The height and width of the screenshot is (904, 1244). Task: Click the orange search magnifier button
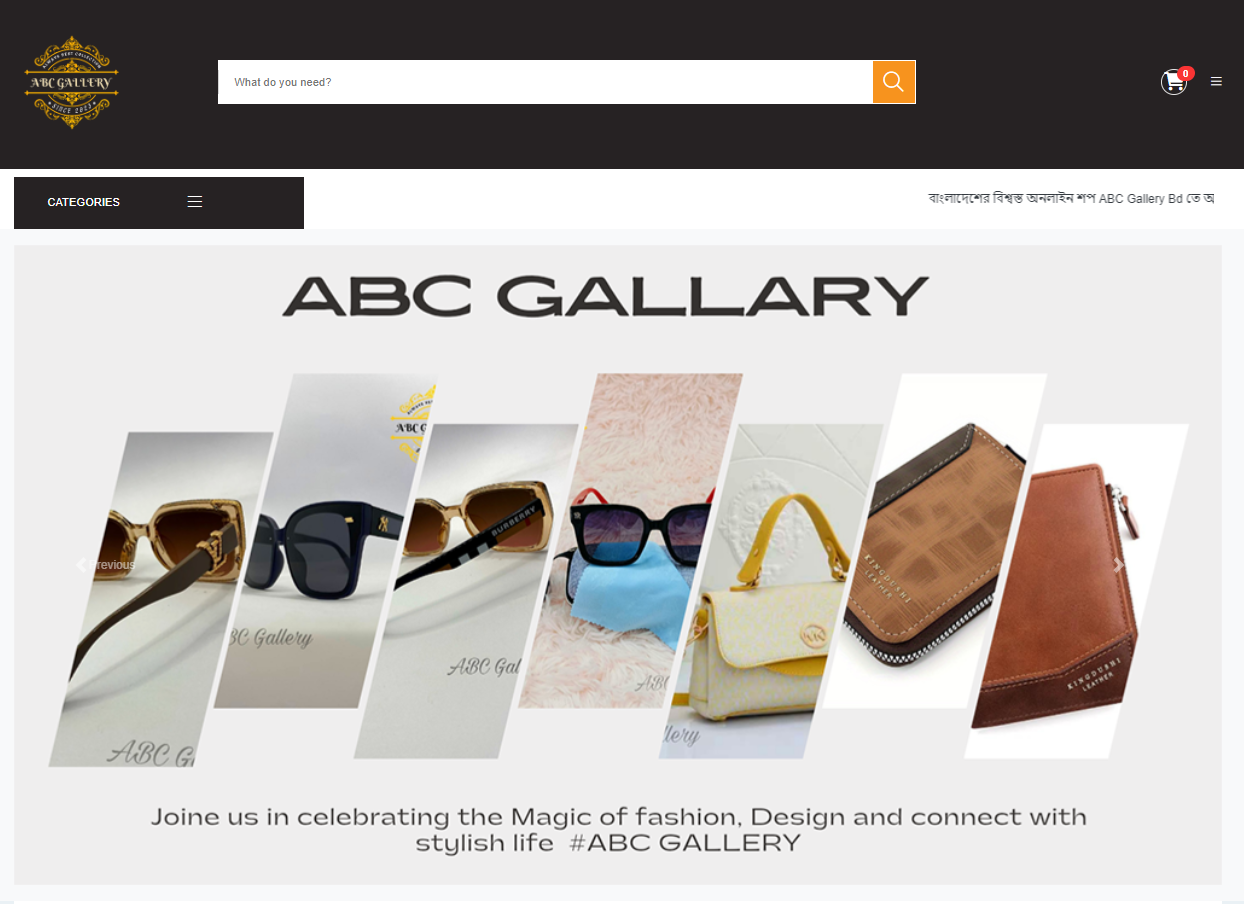894,82
